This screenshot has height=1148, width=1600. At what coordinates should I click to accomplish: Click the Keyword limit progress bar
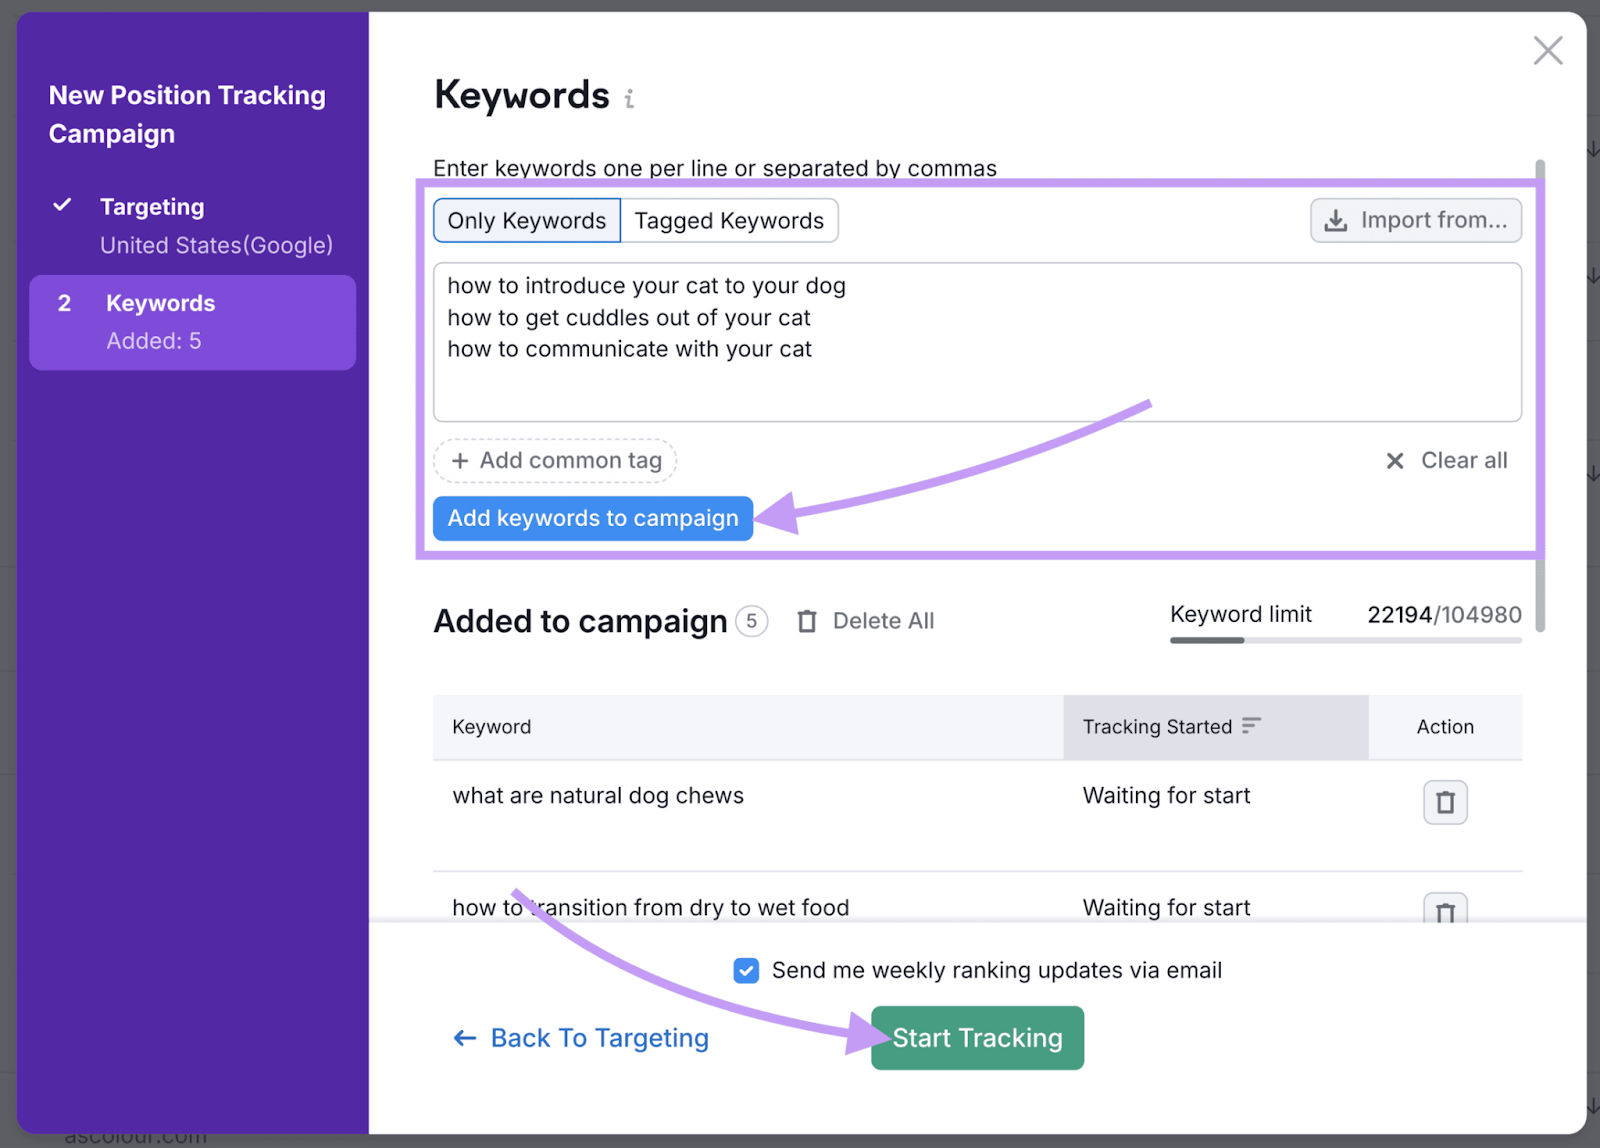(1345, 640)
